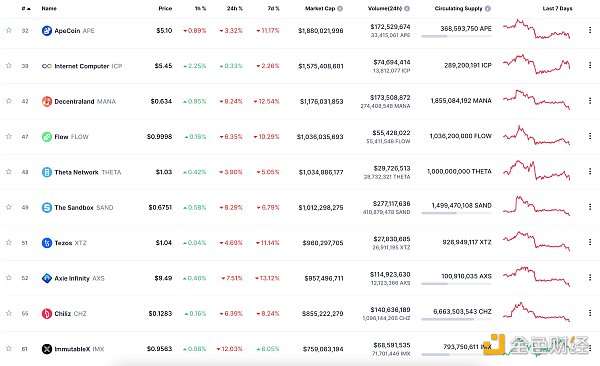600x366 pixels.
Task: Sort table by rank number column
Action: [x=26, y=8]
